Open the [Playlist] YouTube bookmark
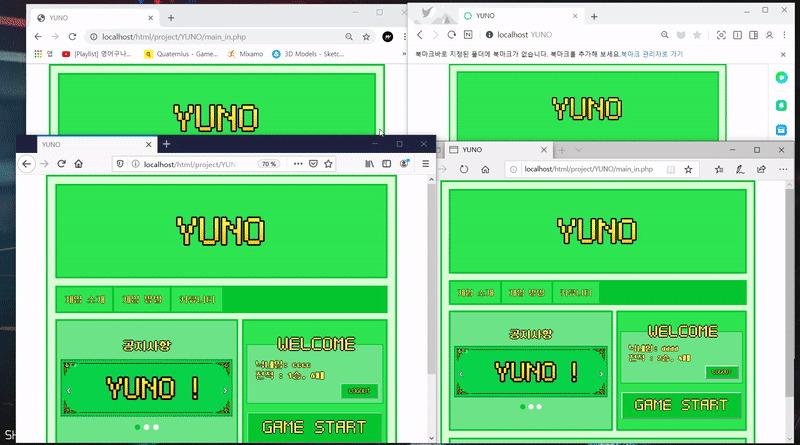This screenshot has height=445, width=800. 97,54
